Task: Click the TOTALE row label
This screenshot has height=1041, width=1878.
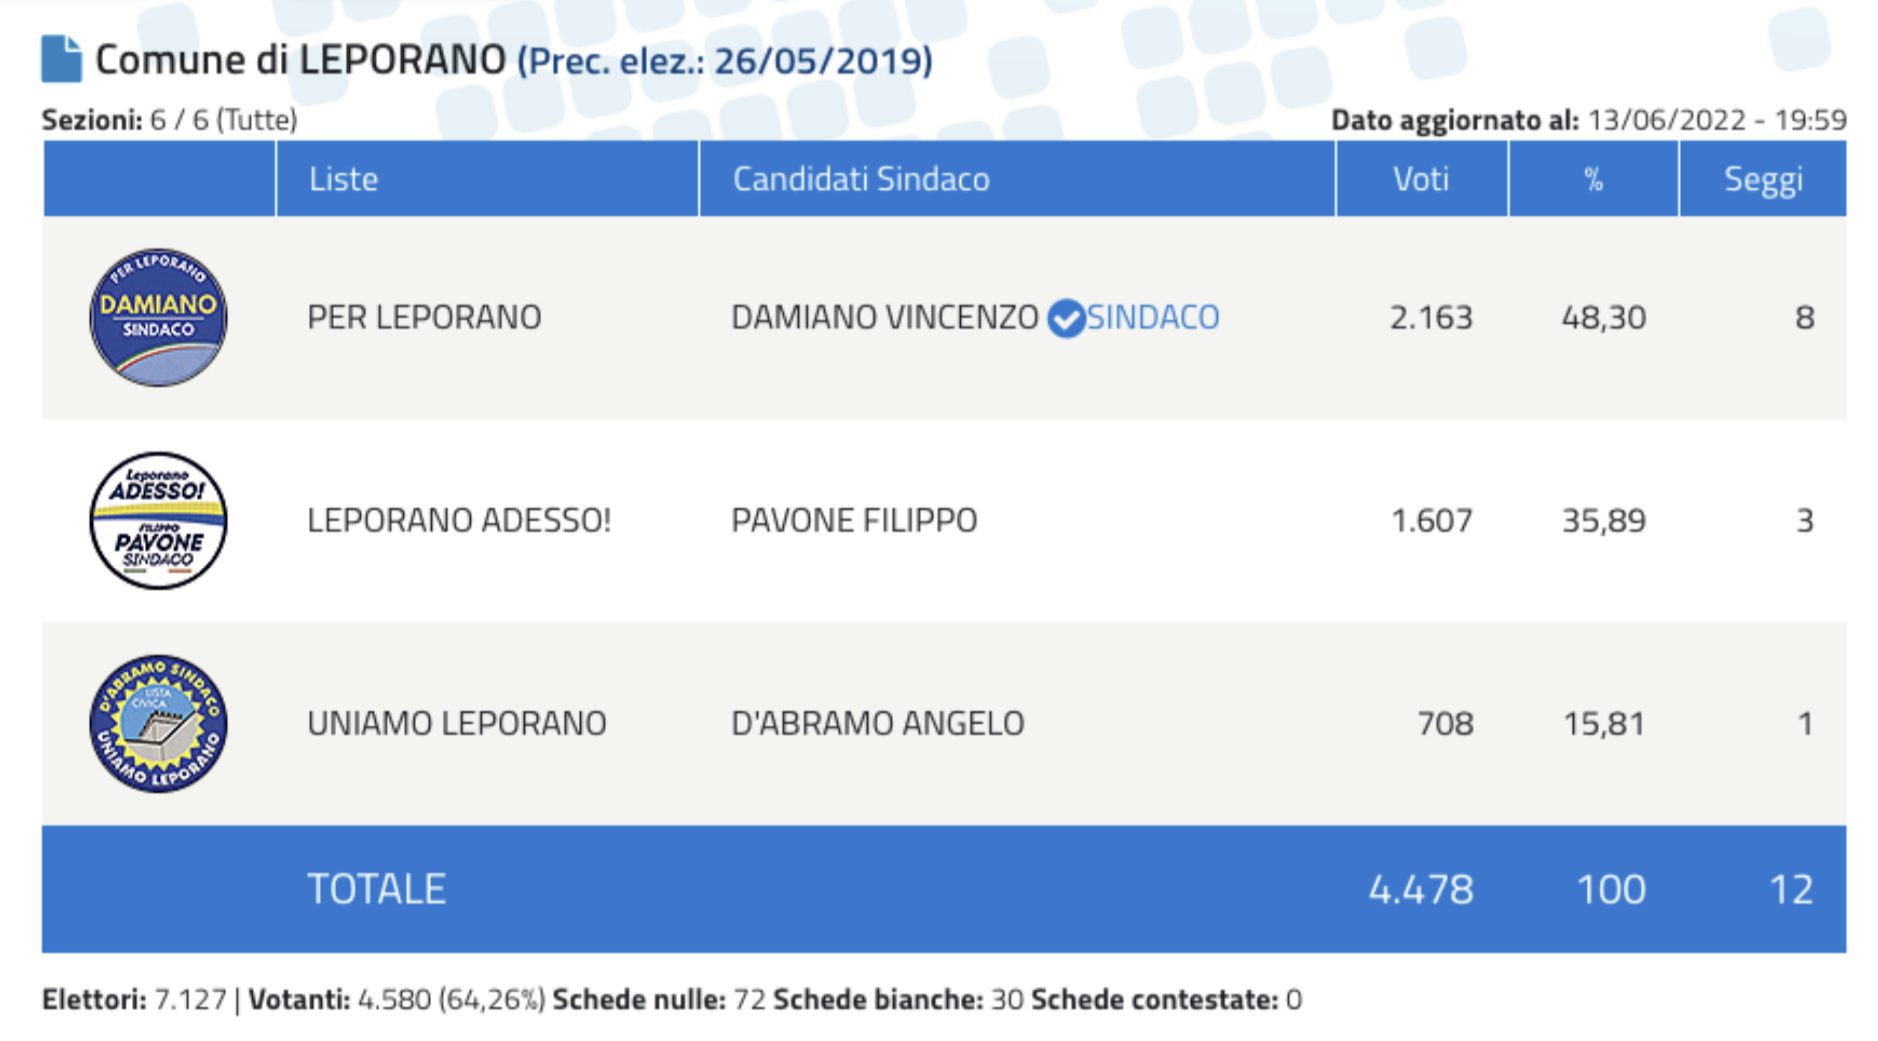Action: click(376, 889)
